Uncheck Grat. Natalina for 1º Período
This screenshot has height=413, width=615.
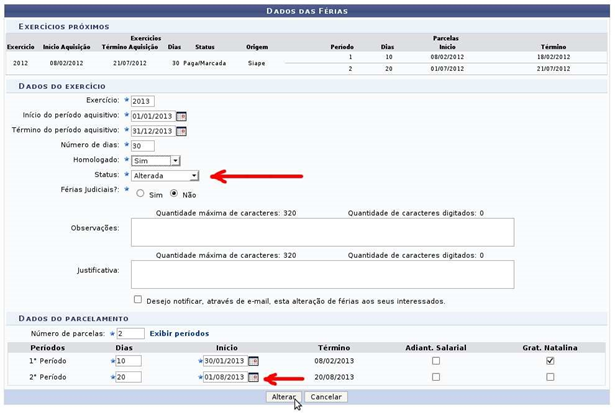[550, 361]
